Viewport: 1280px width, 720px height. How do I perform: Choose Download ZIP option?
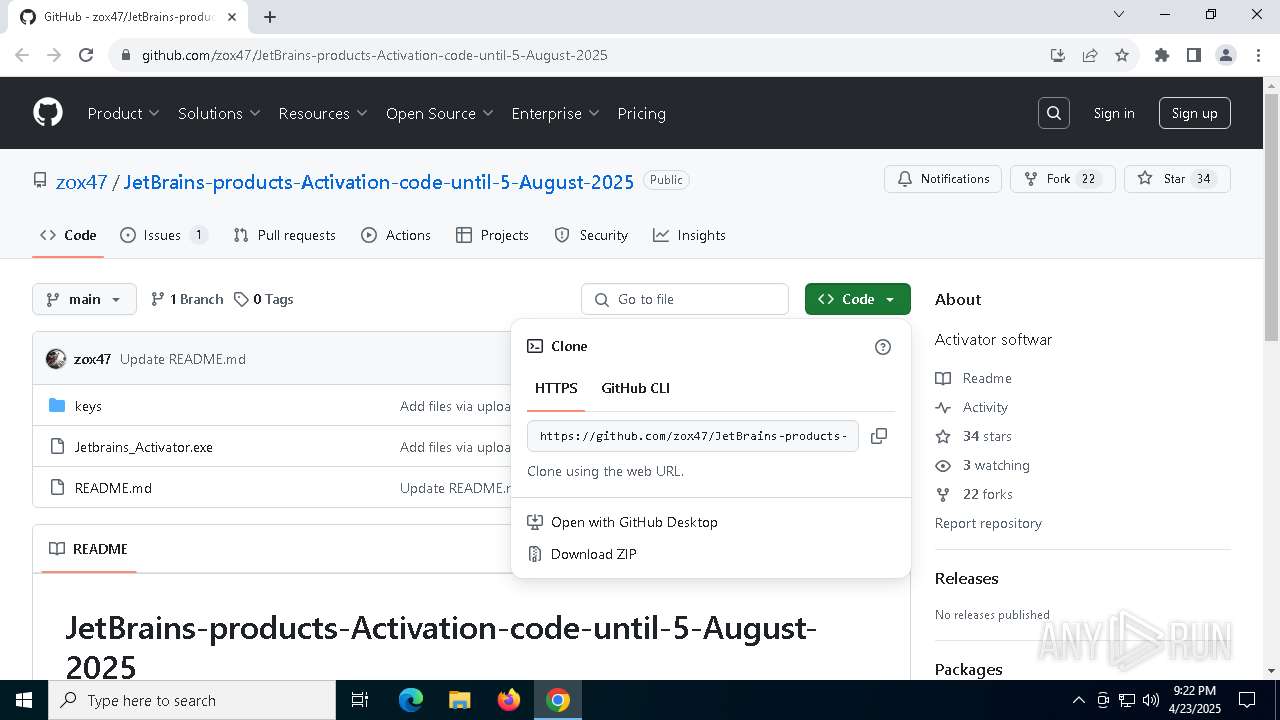(x=593, y=554)
